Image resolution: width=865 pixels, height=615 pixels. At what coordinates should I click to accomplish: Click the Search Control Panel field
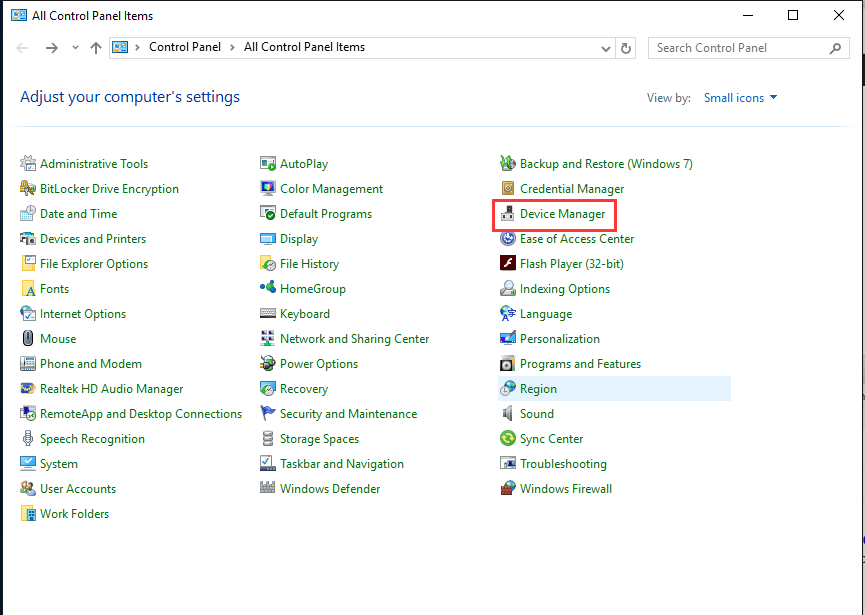pyautogui.click(x=740, y=48)
